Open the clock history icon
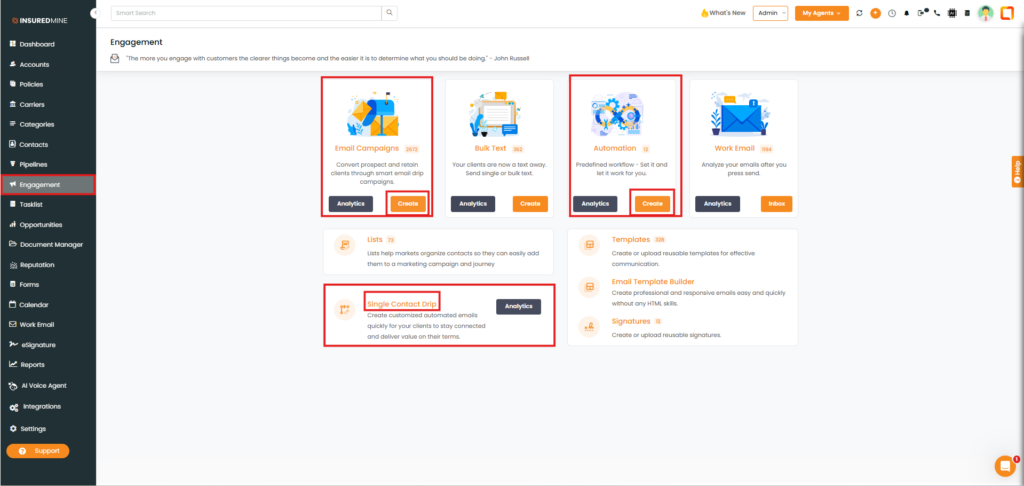The height and width of the screenshot is (486, 1024). [x=891, y=13]
